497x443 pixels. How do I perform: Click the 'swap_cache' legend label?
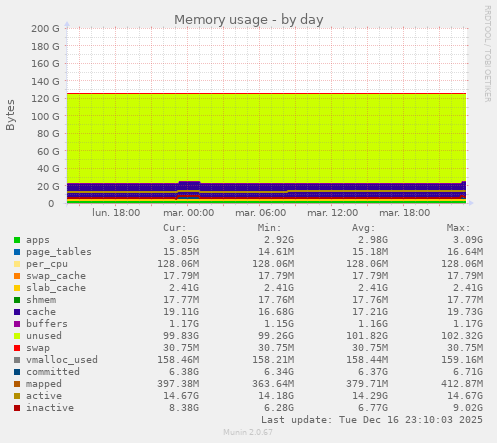[56, 276]
